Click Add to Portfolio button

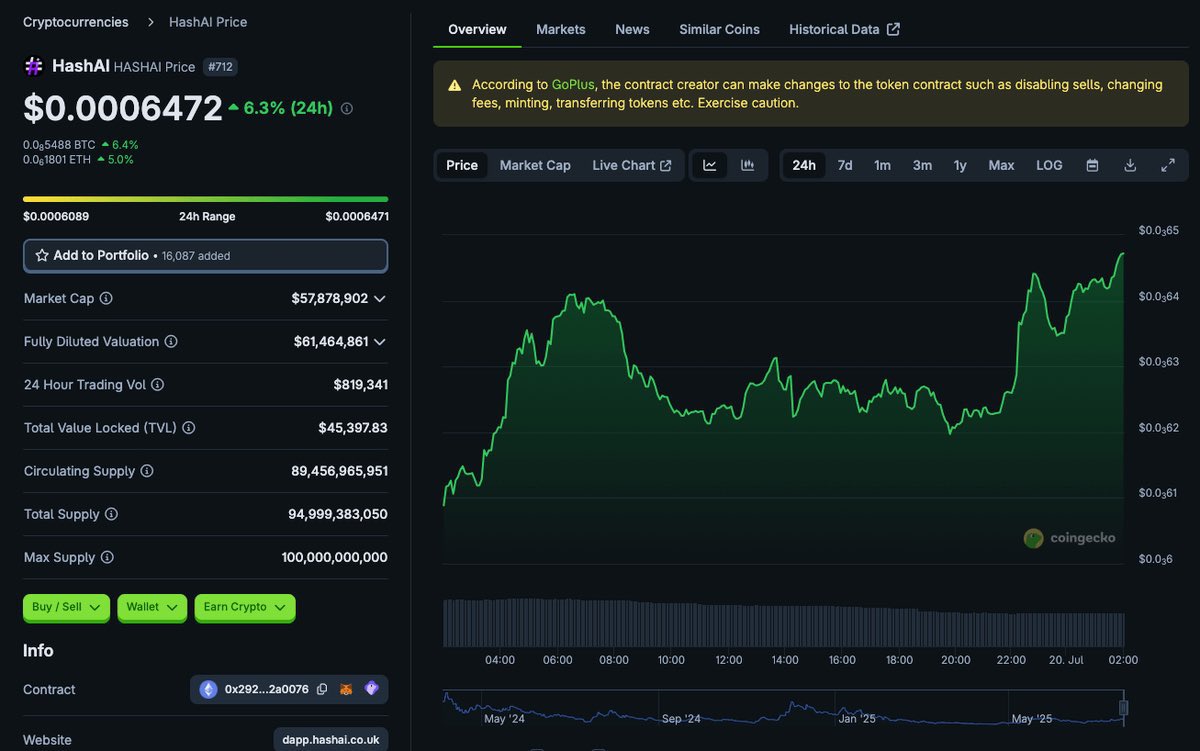click(x=205, y=255)
